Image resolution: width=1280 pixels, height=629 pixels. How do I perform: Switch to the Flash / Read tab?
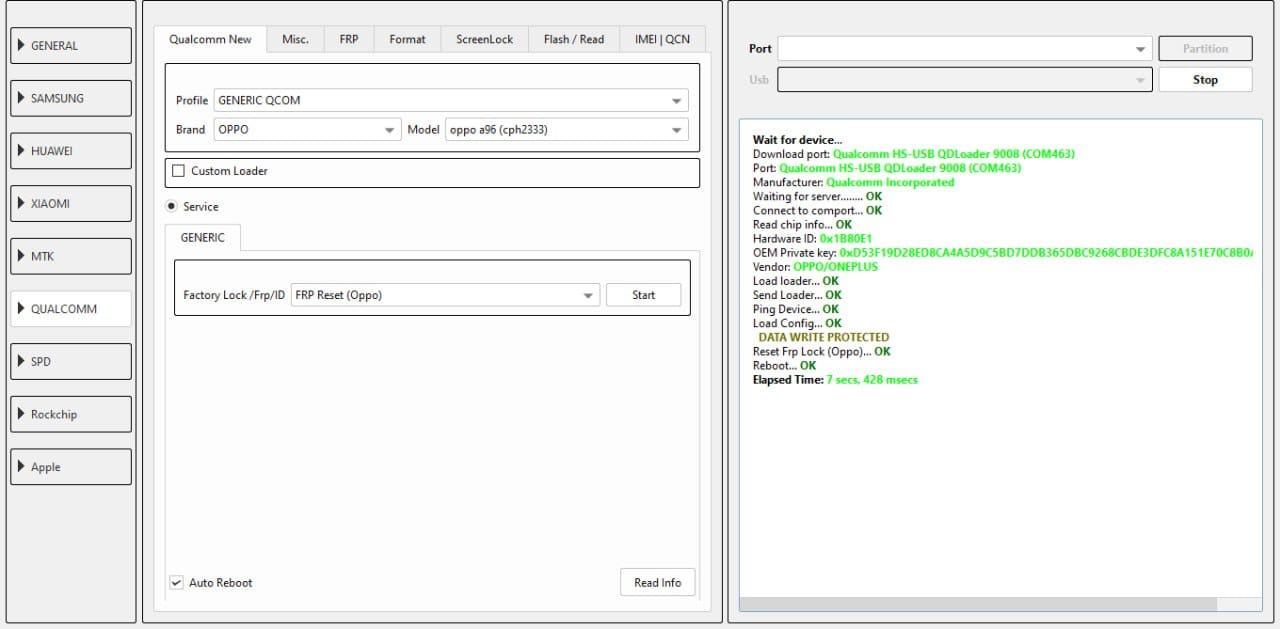point(574,39)
